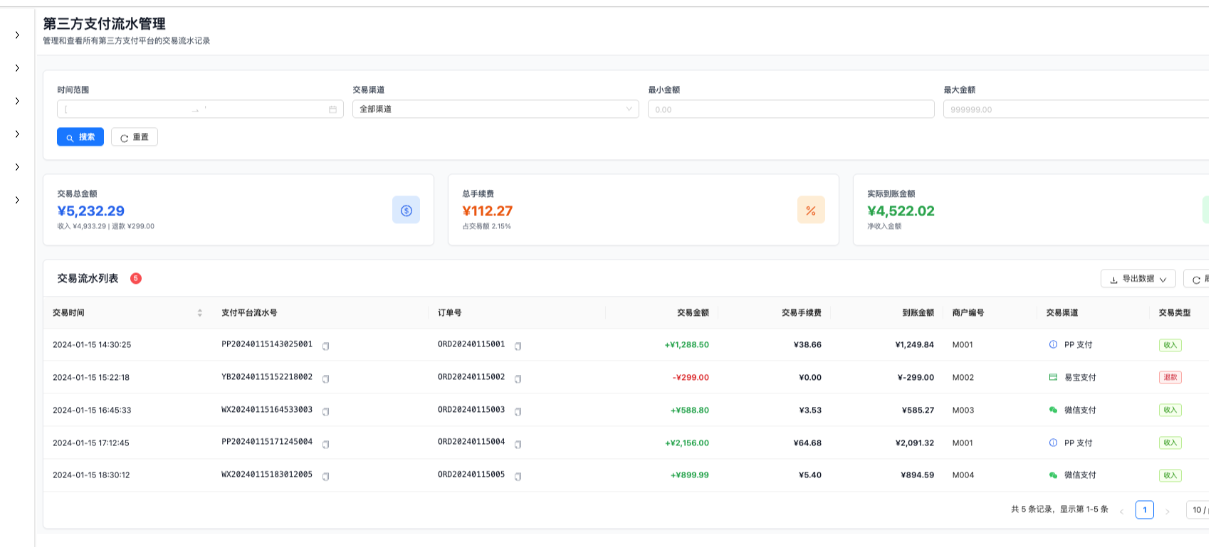This screenshot has height=547, width=1209.
Task: Click the calendar icon in time range field
Action: click(333, 109)
